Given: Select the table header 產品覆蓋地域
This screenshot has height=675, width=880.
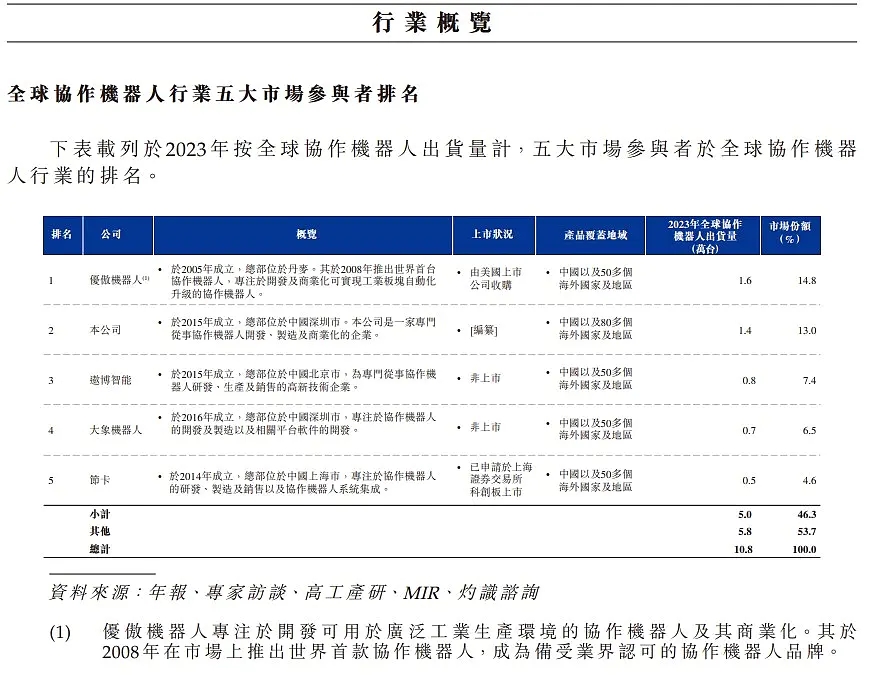Looking at the screenshot, I should tap(595, 235).
